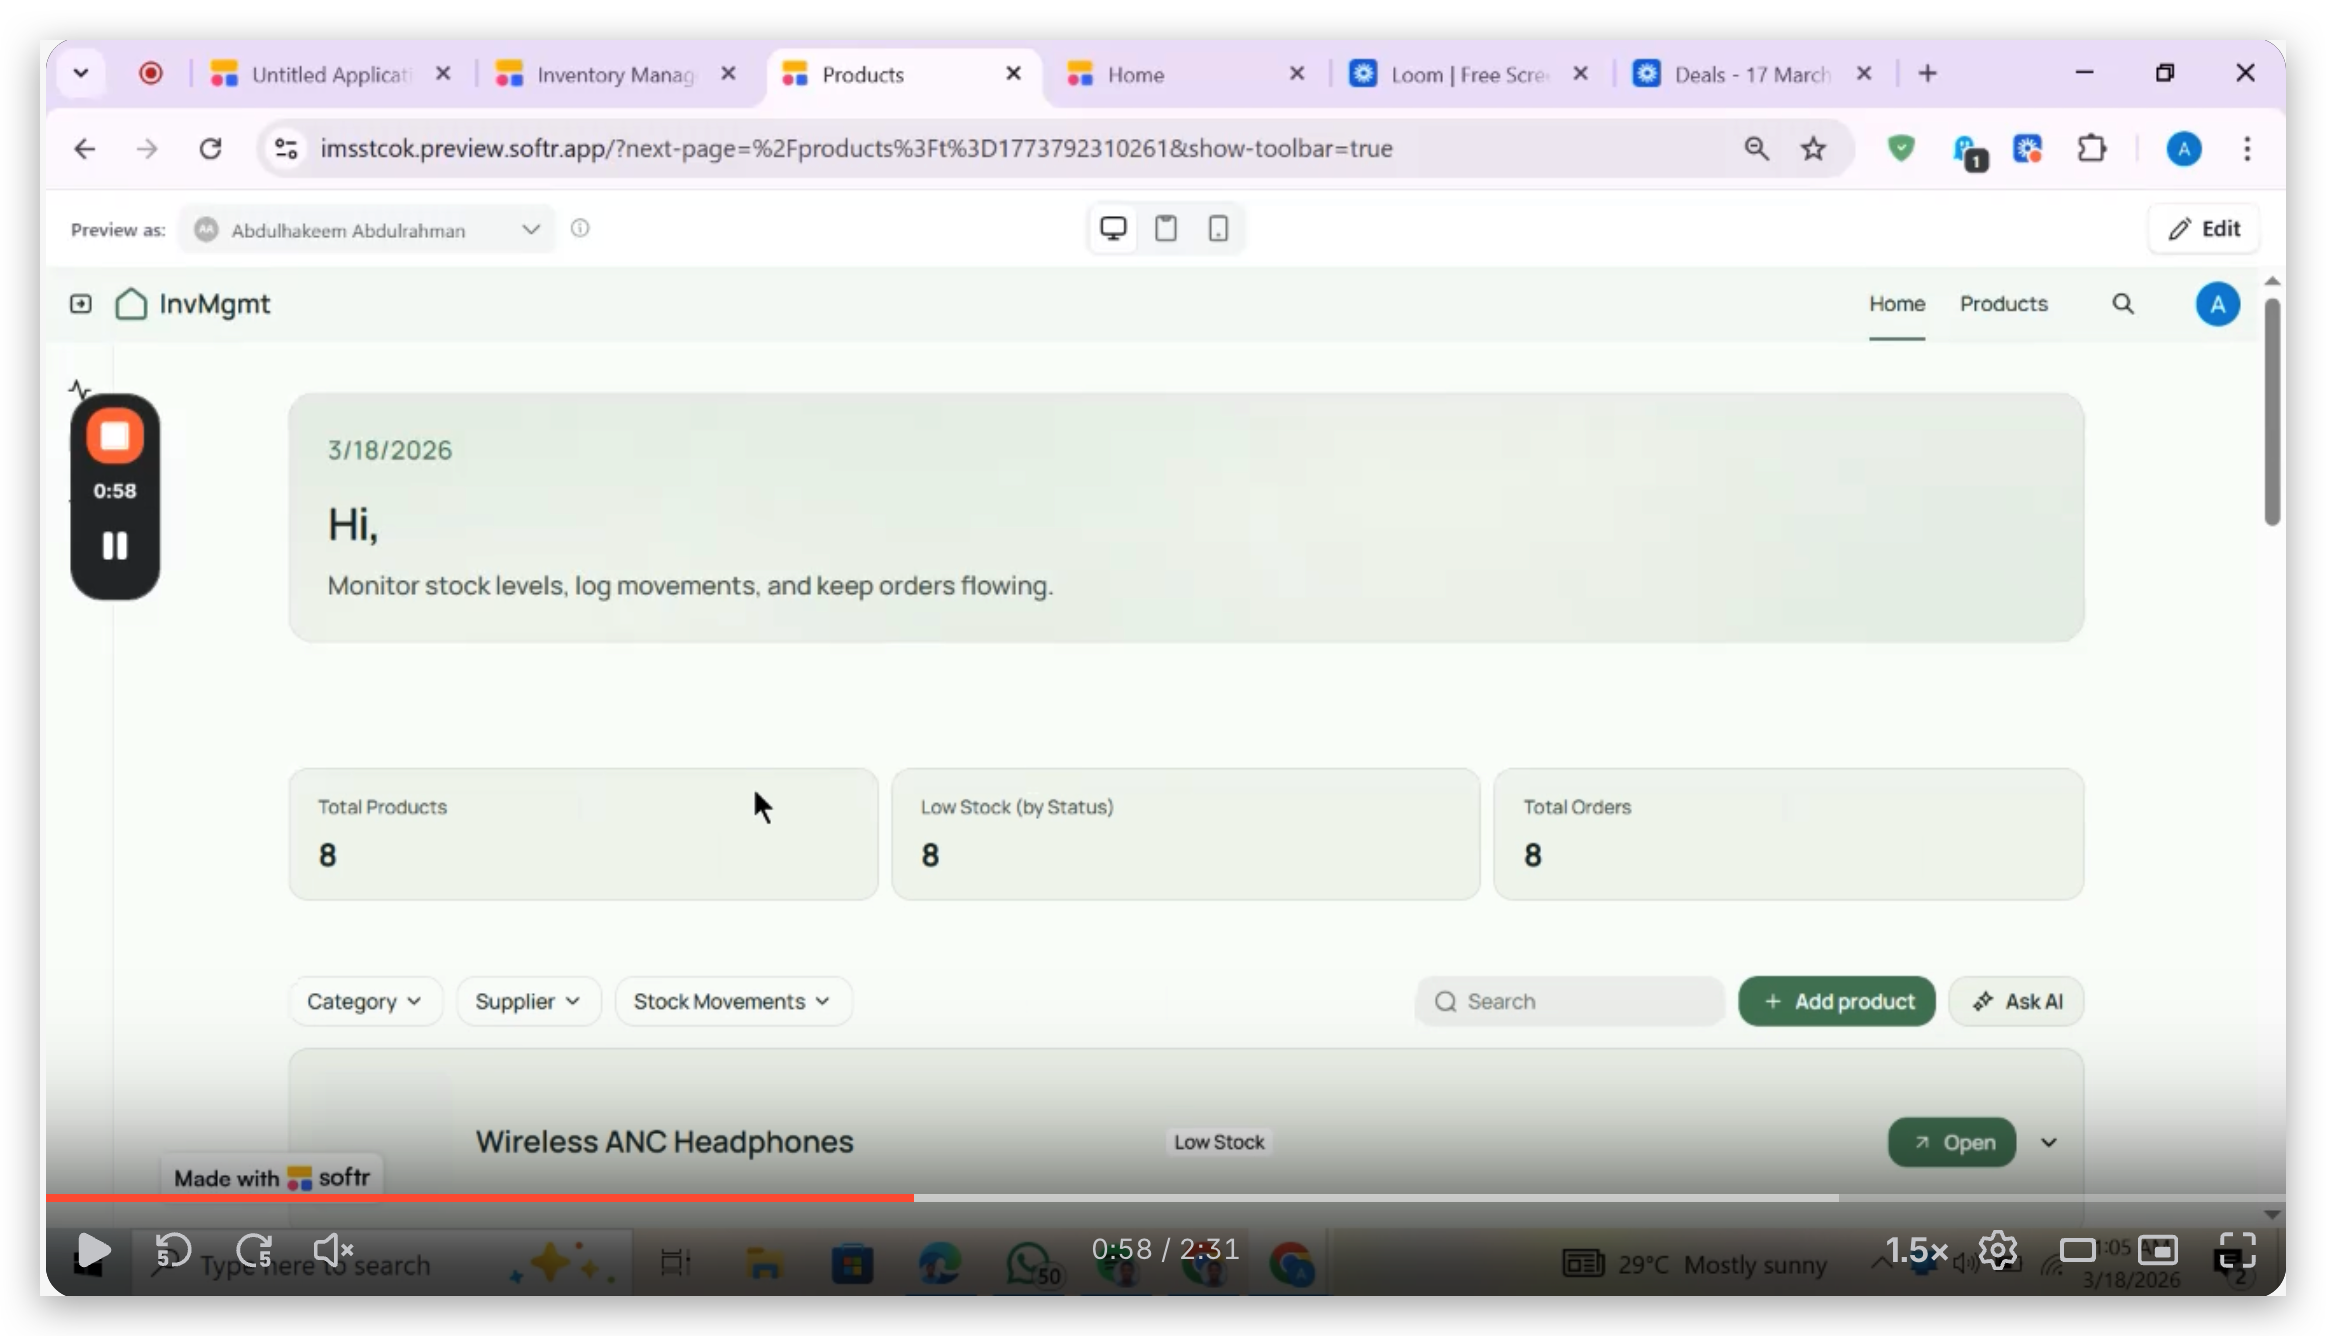Switch to the Inventory Management browser tab
The height and width of the screenshot is (1336, 2326).
[x=613, y=74]
